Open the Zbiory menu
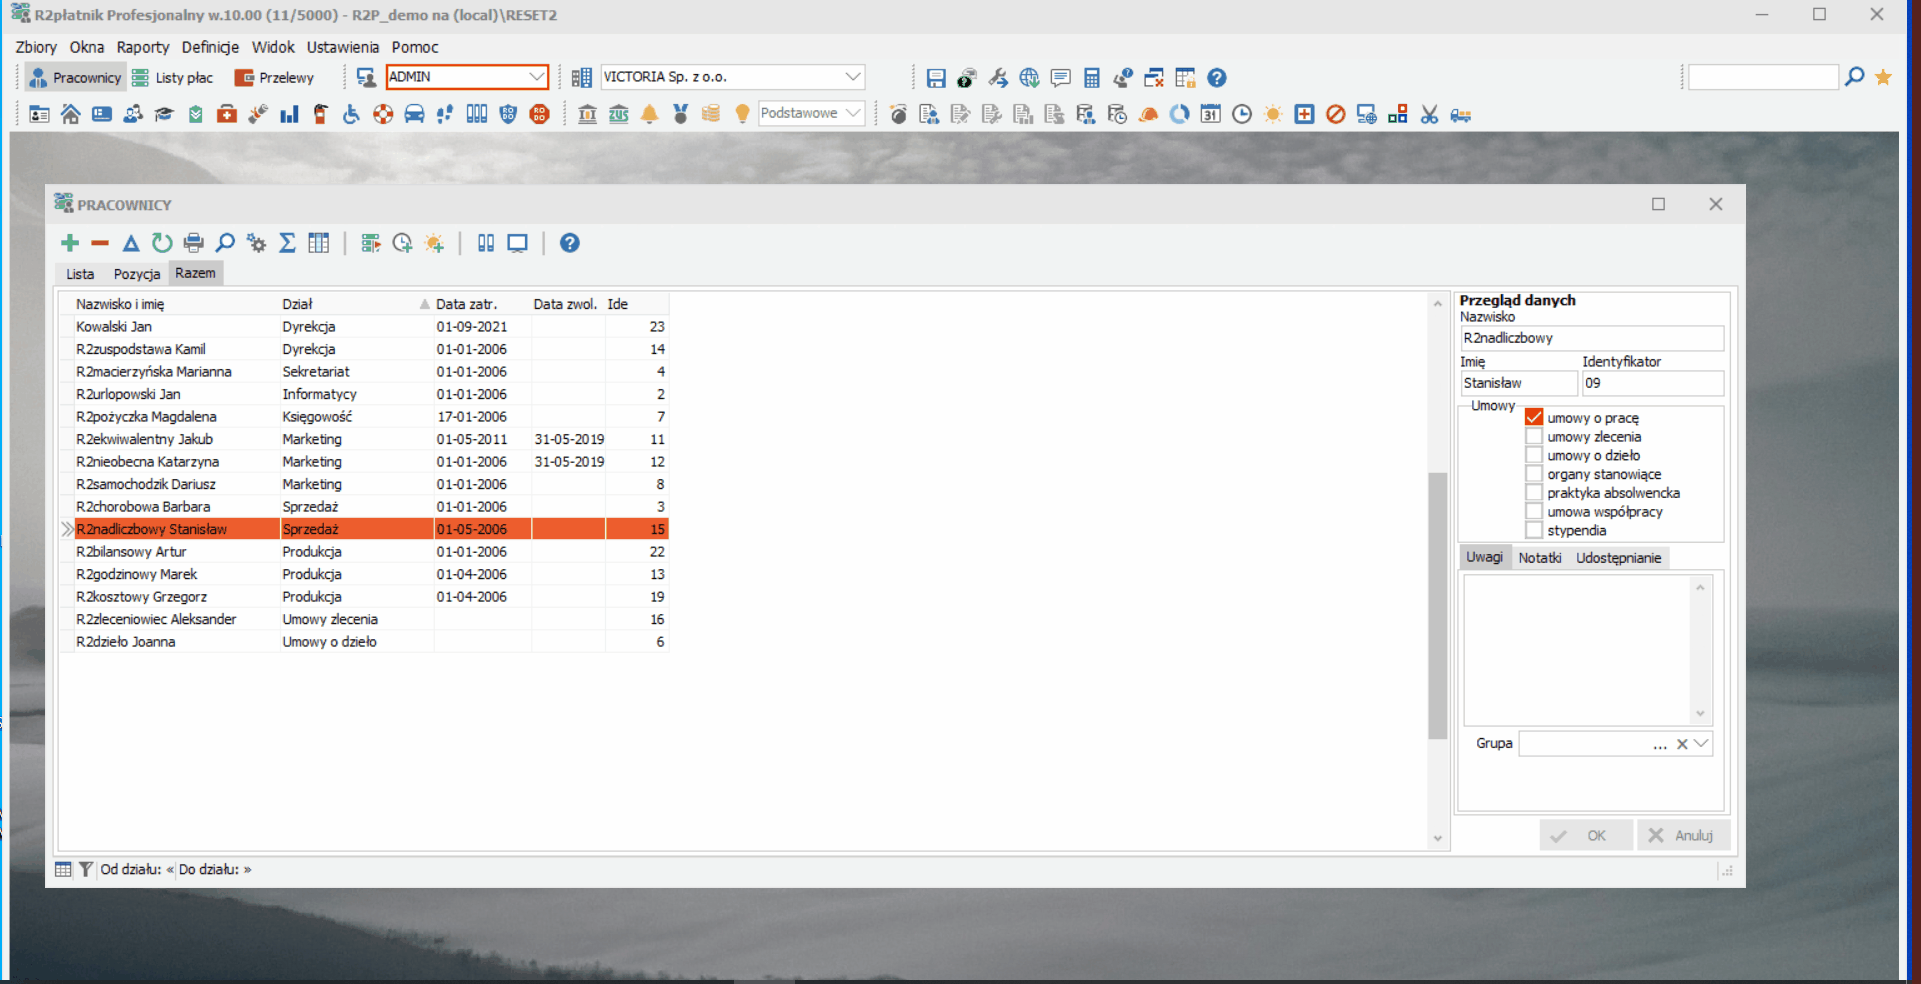Image resolution: width=1921 pixels, height=984 pixels. tap(36, 47)
